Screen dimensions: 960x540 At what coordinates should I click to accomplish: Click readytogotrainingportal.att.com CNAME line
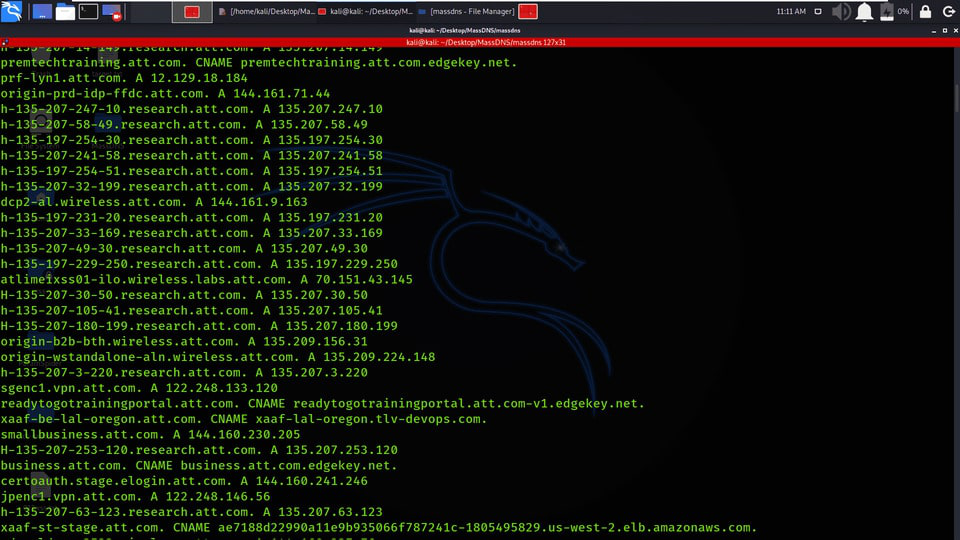pos(323,403)
